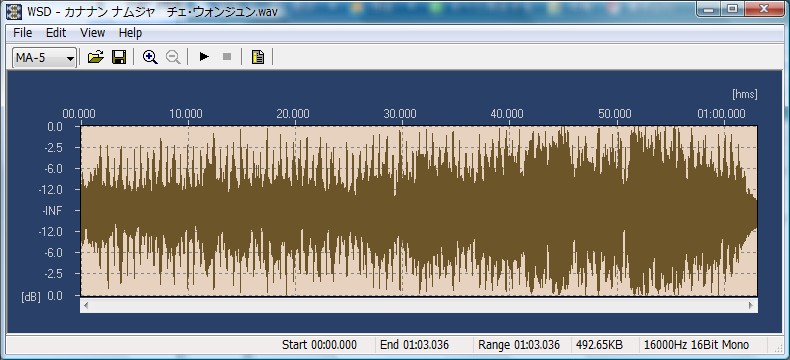This screenshot has width=790, height=360.
Task: Click the 30.000 time ruler marker
Action: 400,114
